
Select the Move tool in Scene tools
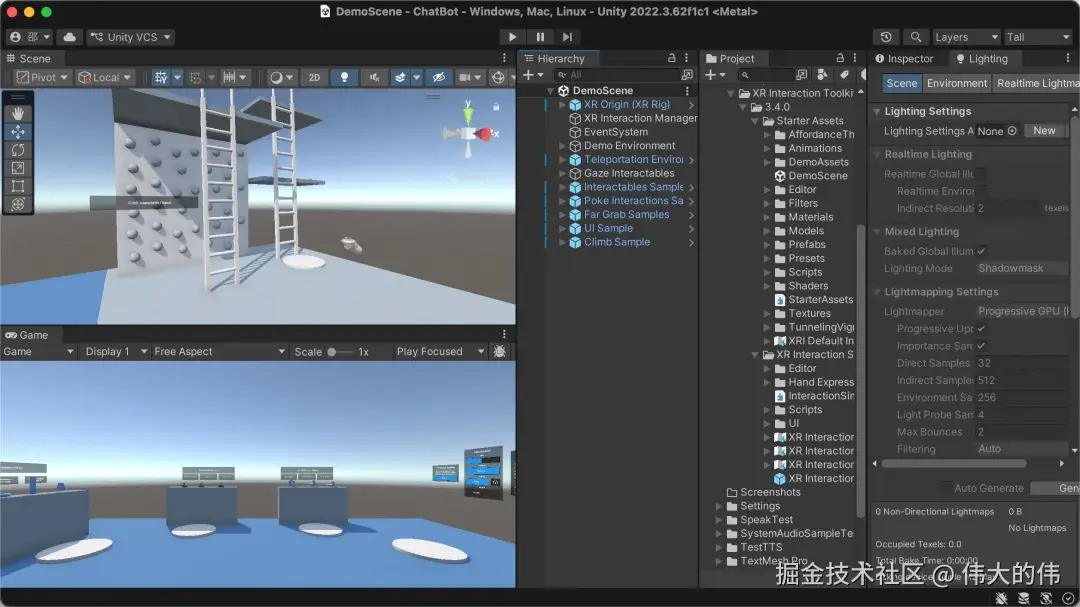pos(18,132)
